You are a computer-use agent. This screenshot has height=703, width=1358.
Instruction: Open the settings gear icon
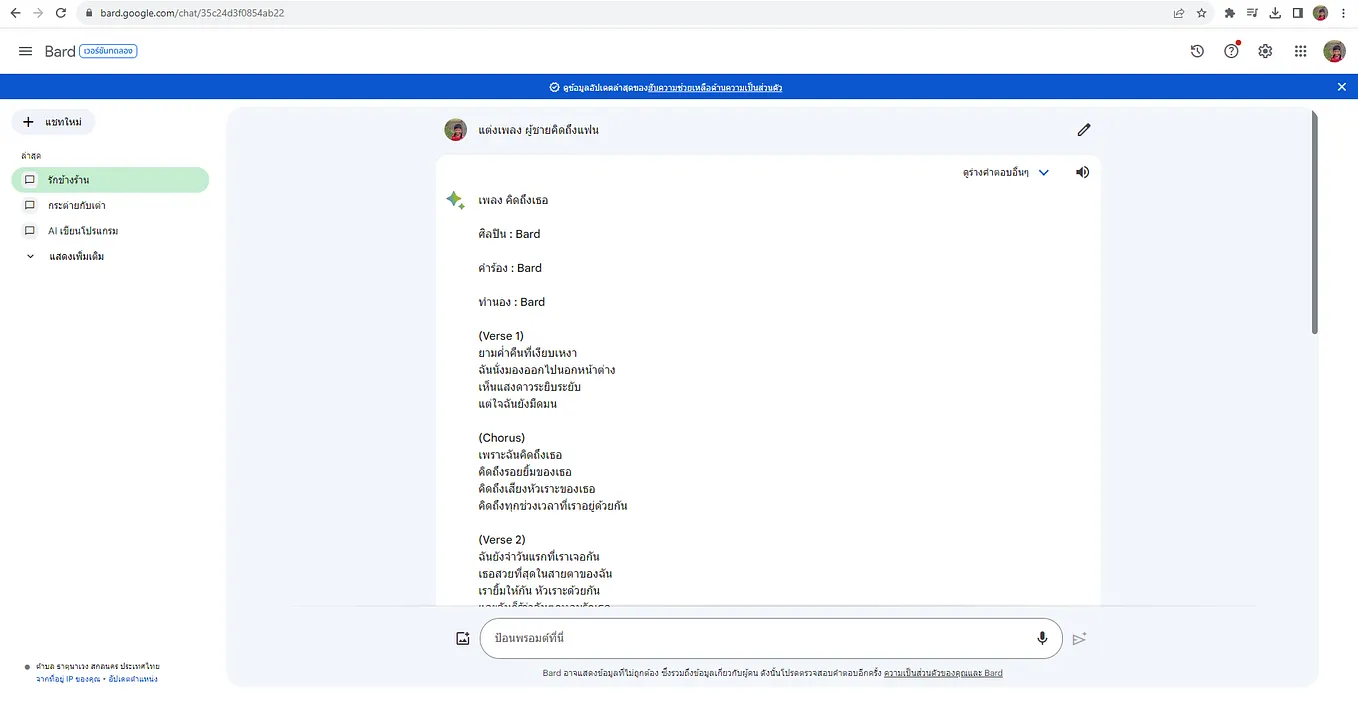[1265, 50]
